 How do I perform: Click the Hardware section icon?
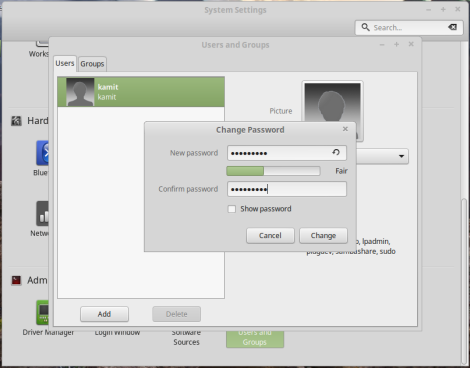click(16, 121)
